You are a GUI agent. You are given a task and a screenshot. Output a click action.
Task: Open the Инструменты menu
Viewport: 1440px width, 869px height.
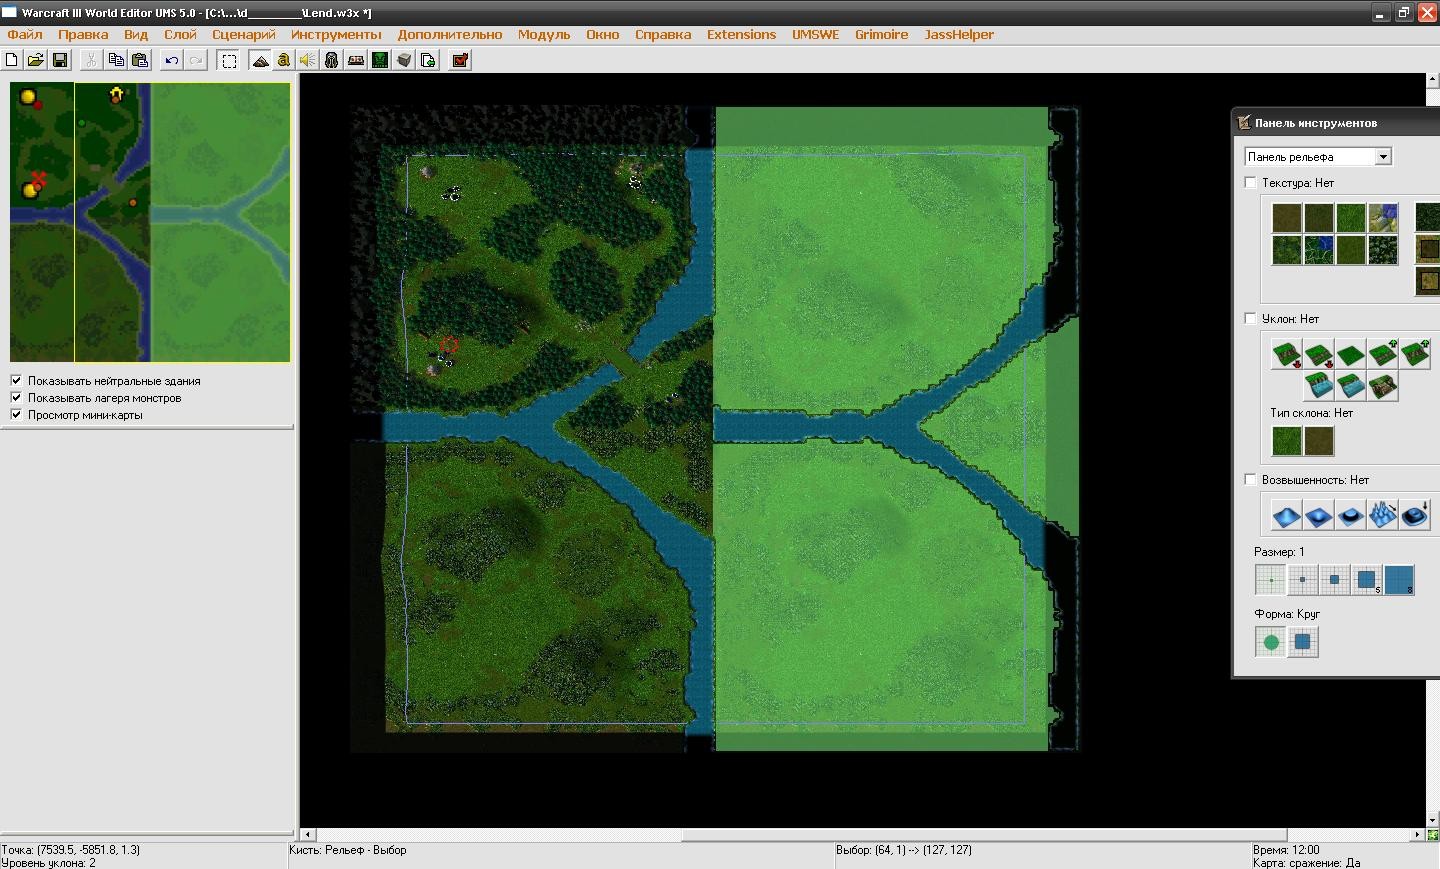(336, 34)
